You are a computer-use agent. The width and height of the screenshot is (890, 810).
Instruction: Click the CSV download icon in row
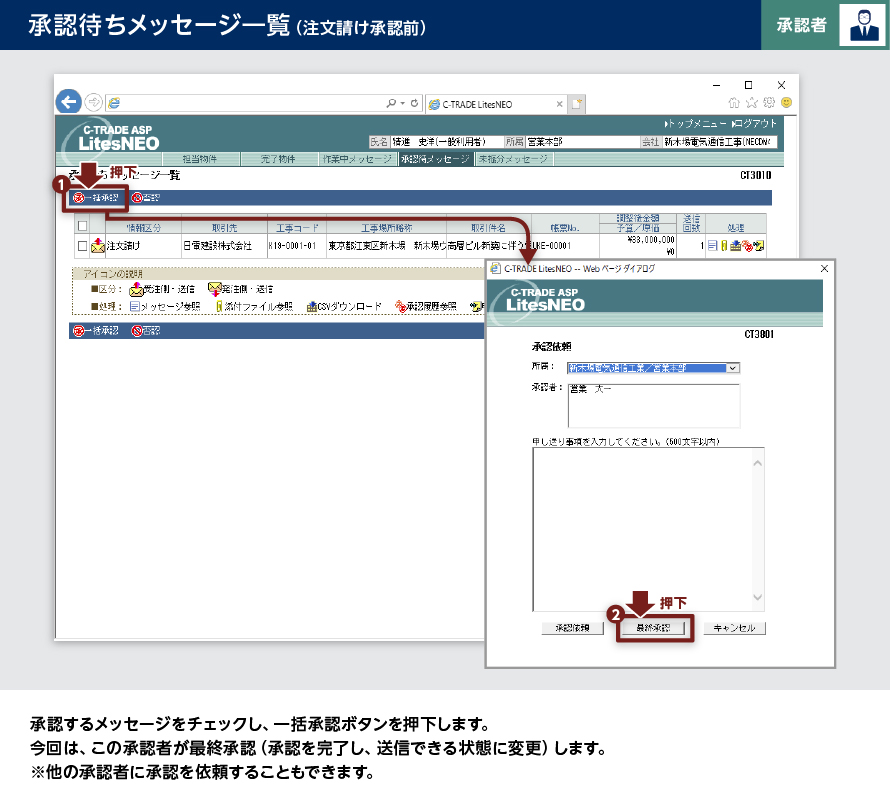point(735,245)
